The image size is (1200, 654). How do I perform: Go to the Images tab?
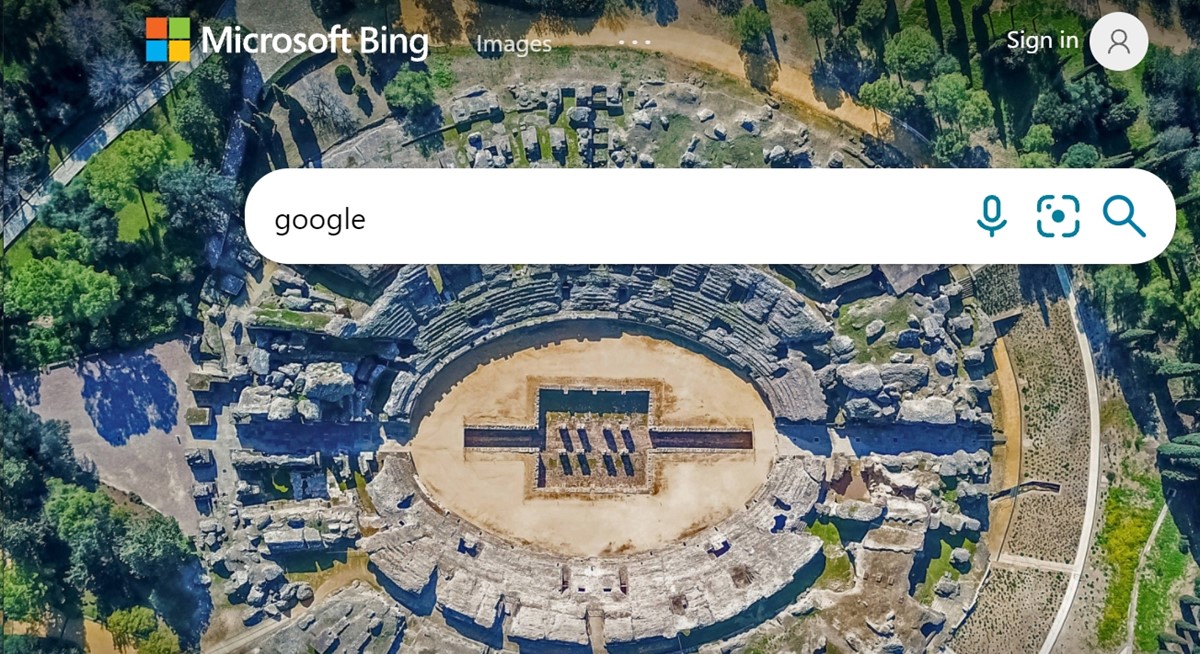514,44
